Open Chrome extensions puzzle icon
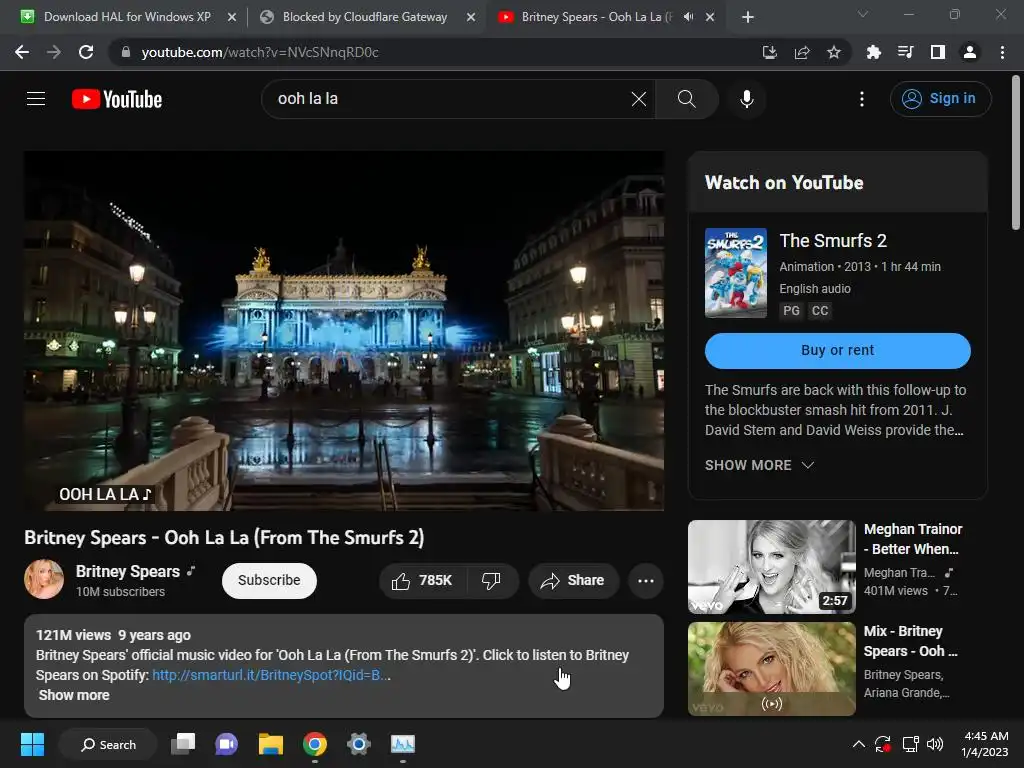1024x768 pixels. tap(873, 52)
